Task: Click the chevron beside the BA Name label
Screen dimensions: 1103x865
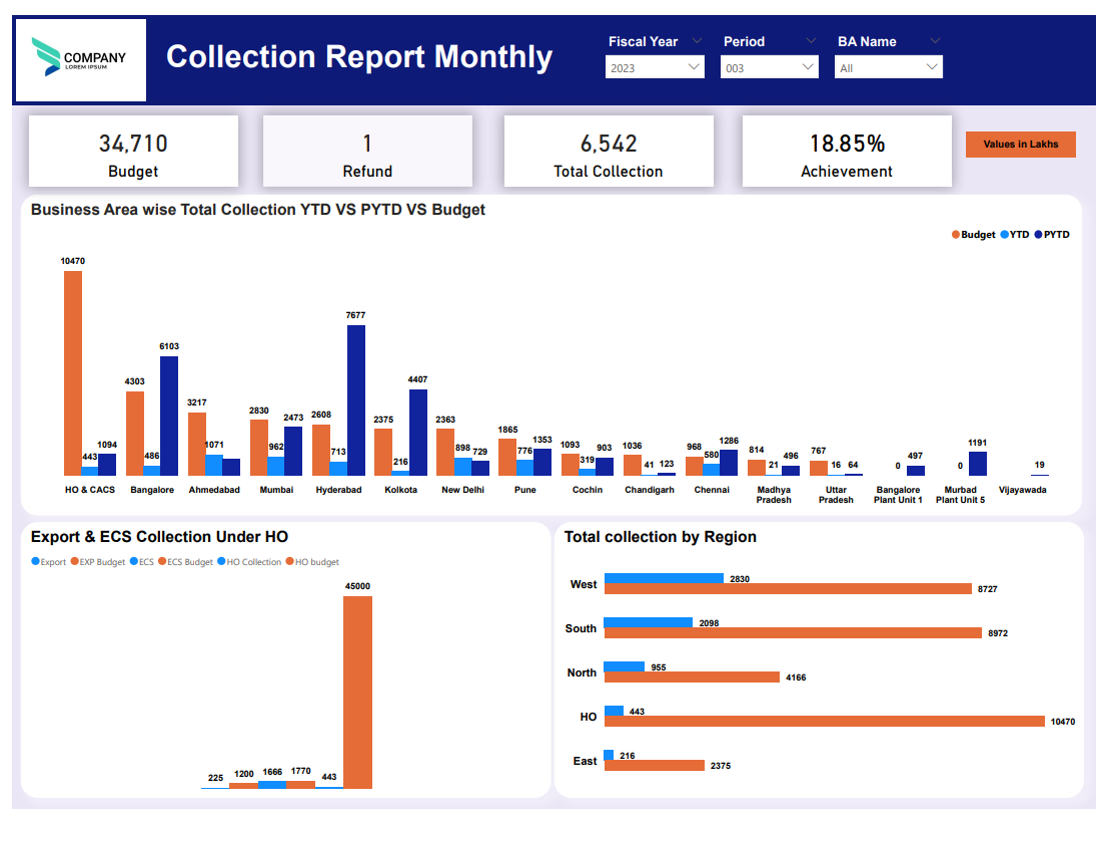Action: tap(935, 42)
